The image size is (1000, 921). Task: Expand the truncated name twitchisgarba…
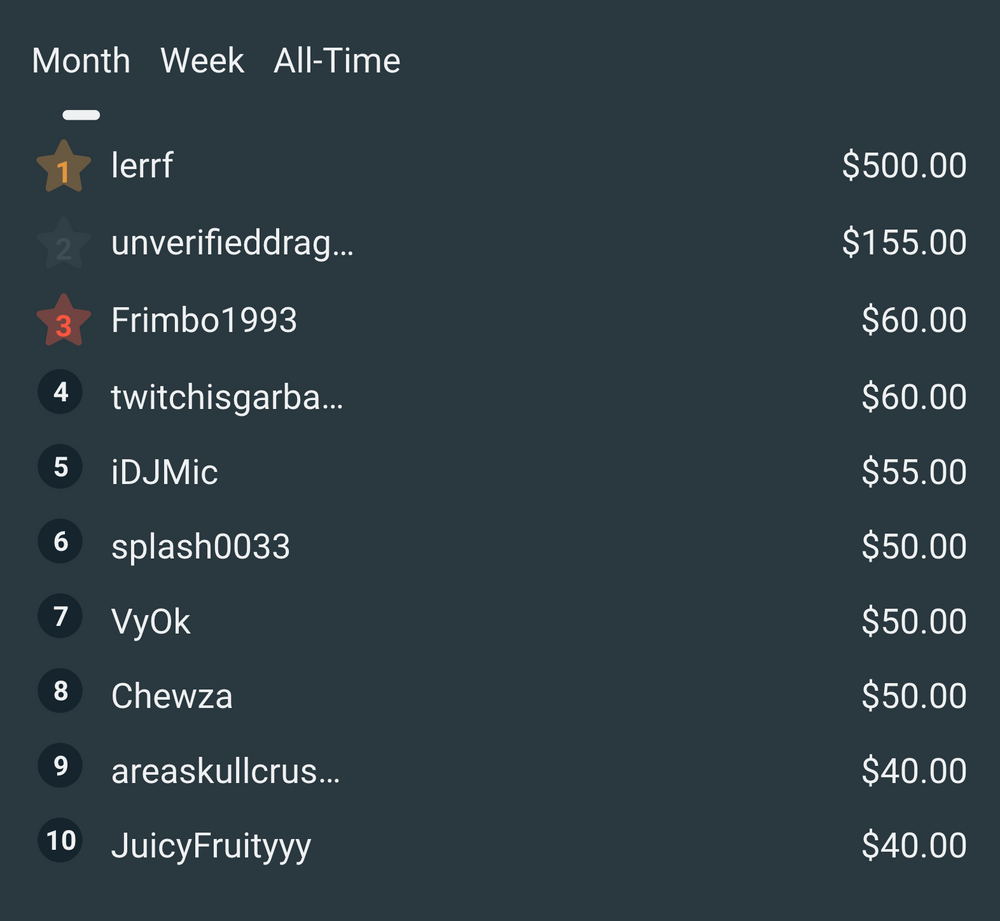coord(226,396)
